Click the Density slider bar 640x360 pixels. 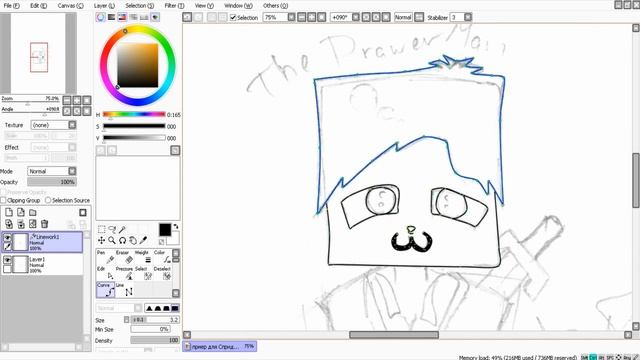pyautogui.click(x=155, y=340)
